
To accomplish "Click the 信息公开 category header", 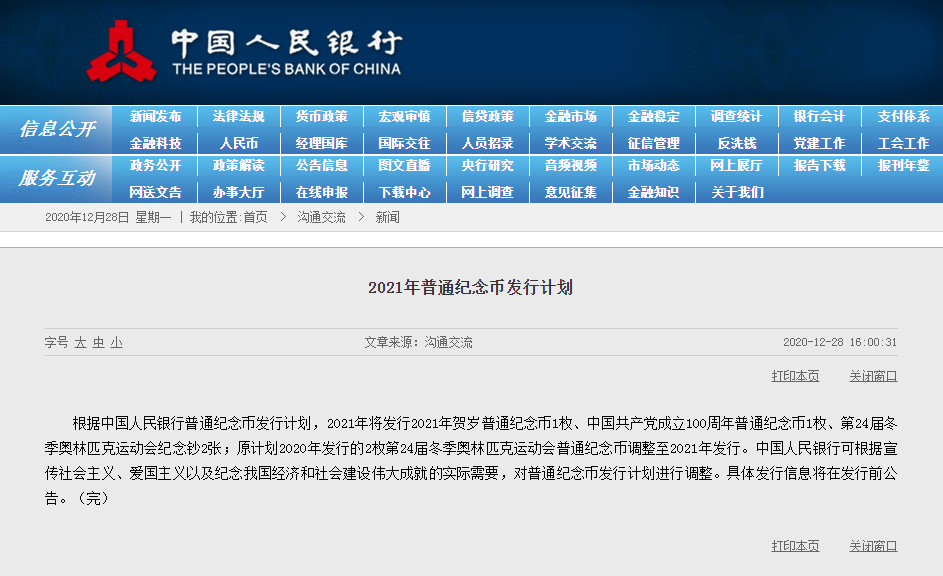I will point(57,129).
